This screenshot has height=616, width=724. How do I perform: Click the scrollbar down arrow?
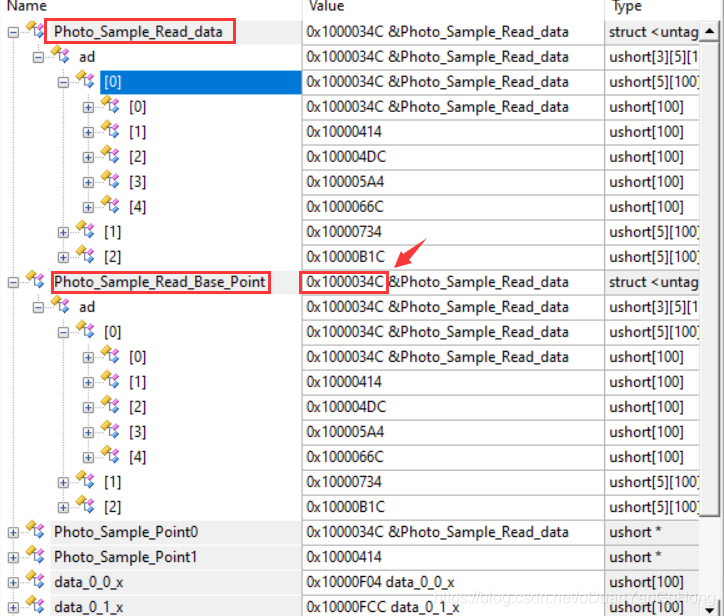point(710,610)
